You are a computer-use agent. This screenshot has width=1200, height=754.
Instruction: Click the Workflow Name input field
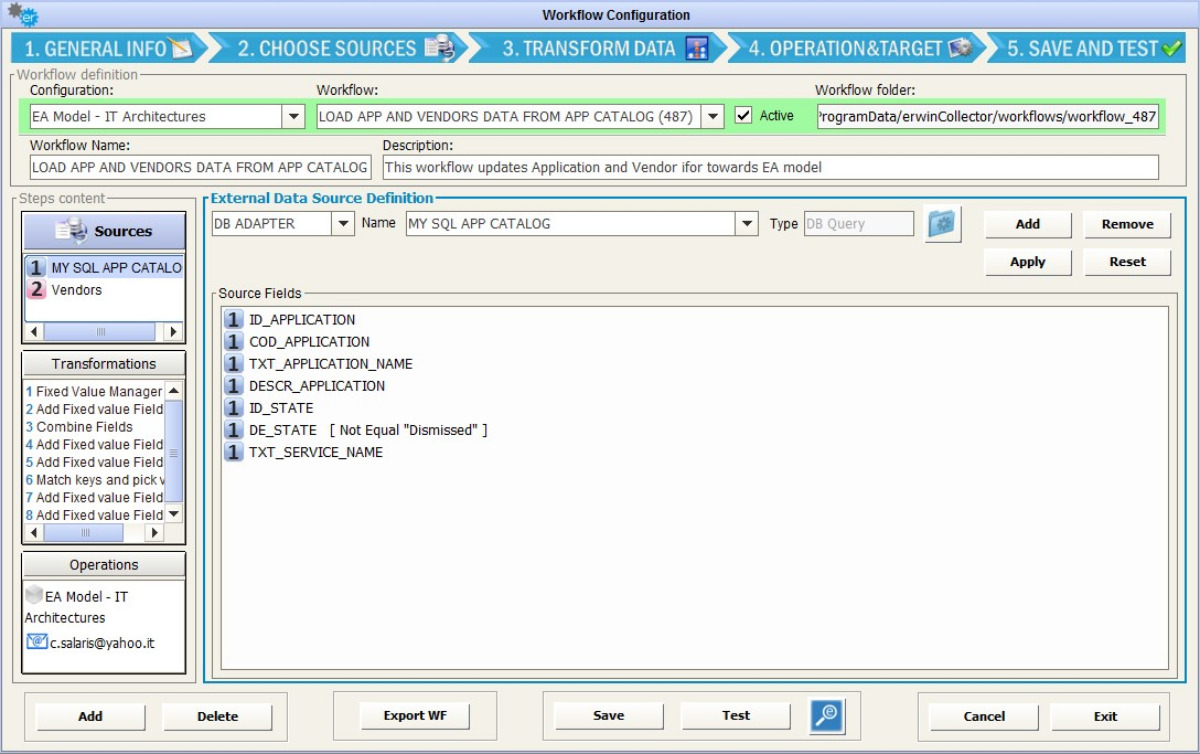point(200,168)
